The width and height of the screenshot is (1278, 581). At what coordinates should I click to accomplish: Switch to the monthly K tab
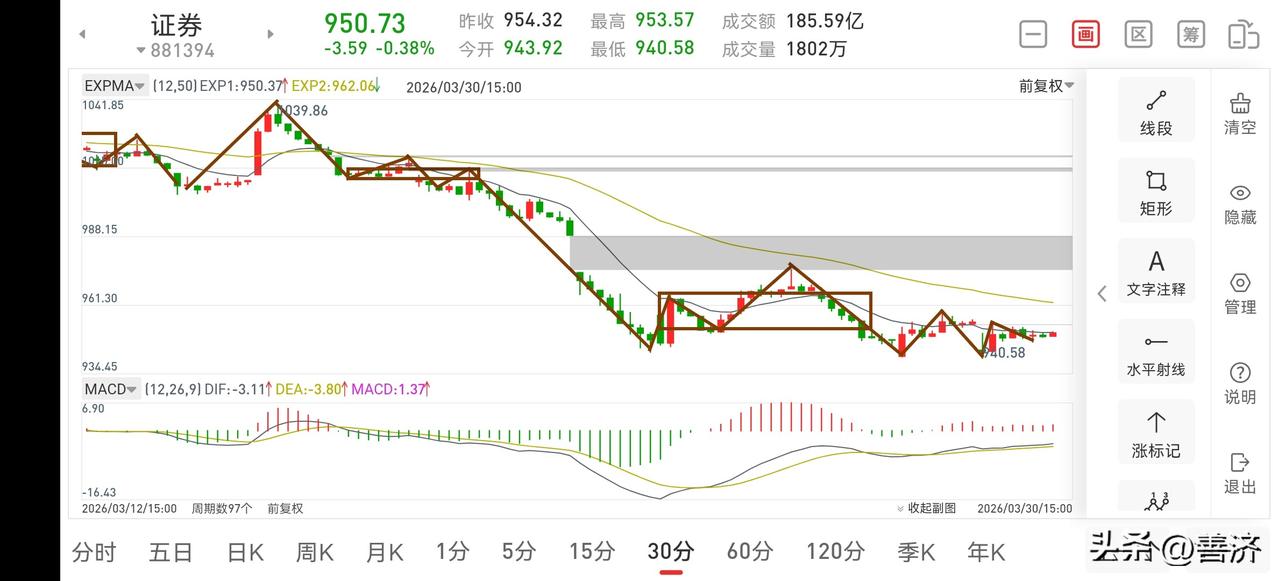pos(385,551)
